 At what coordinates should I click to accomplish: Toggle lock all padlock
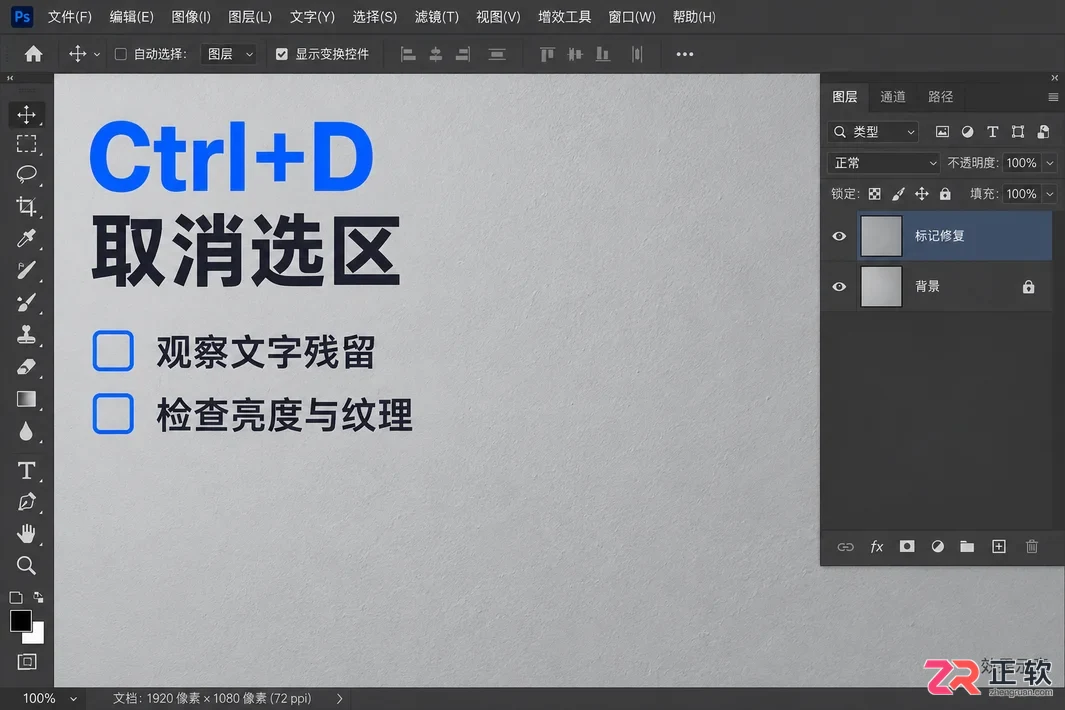[945, 194]
